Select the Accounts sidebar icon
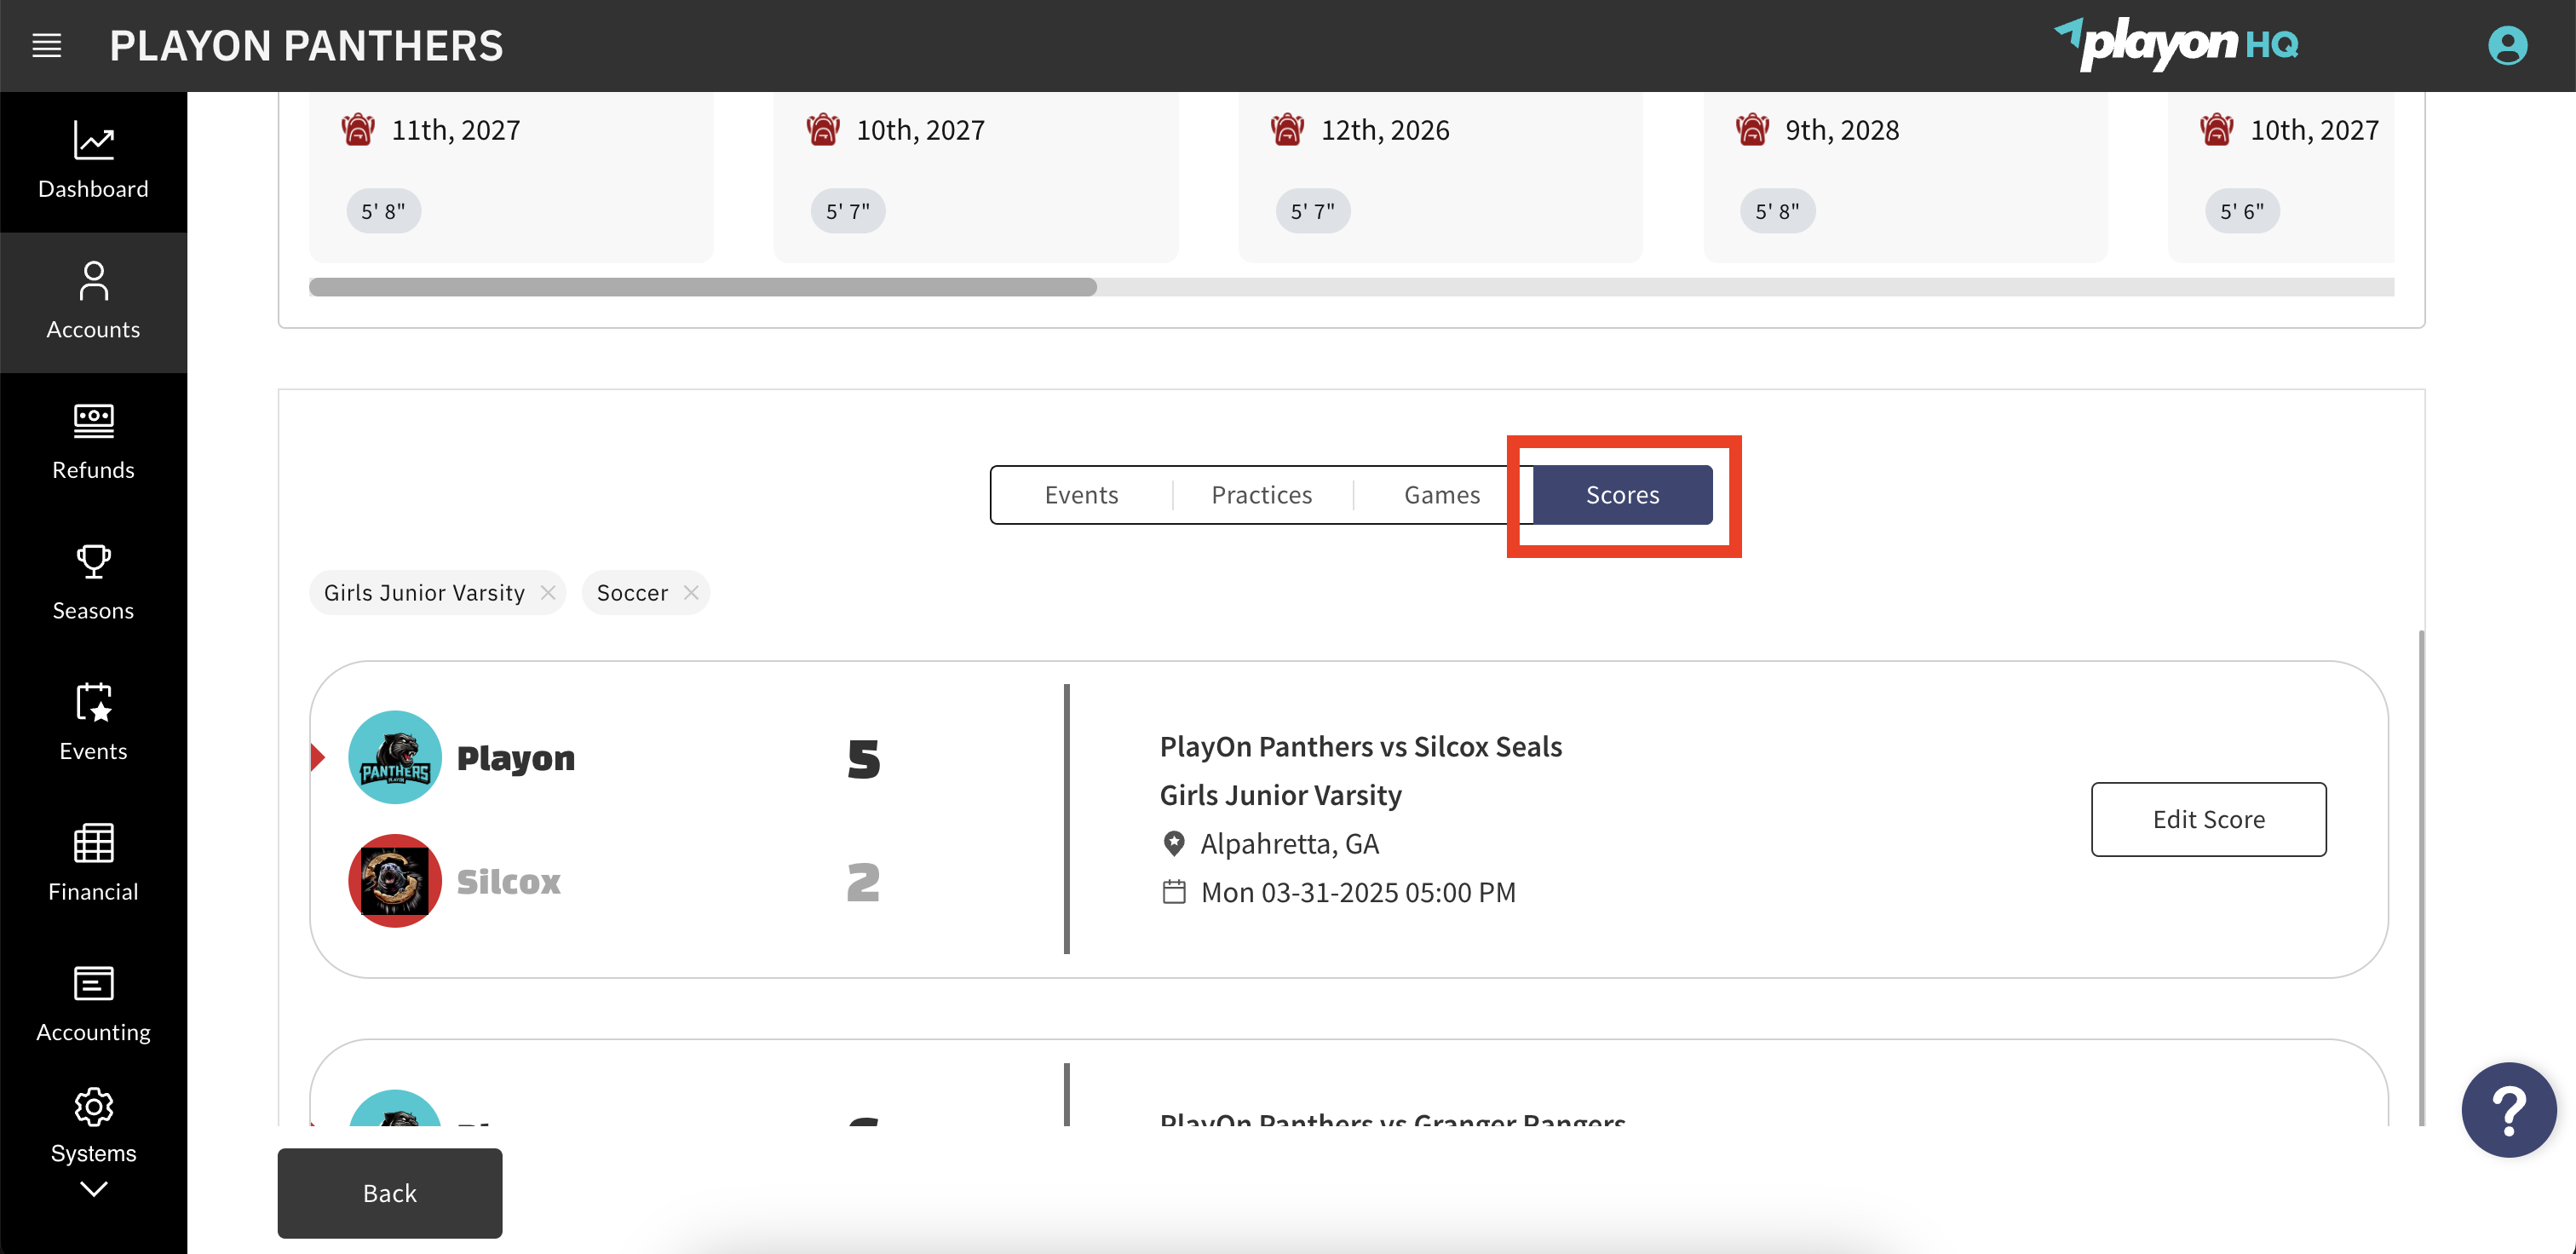Viewport: 2576px width, 1254px height. (93, 300)
